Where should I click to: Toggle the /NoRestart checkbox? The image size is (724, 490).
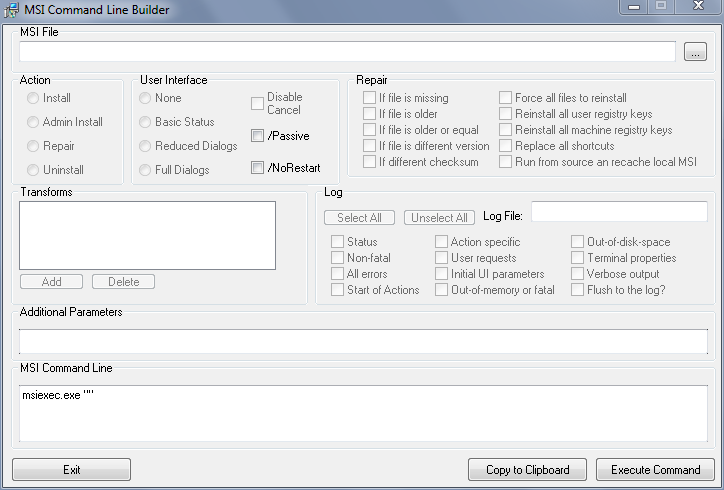pyautogui.click(x=258, y=168)
